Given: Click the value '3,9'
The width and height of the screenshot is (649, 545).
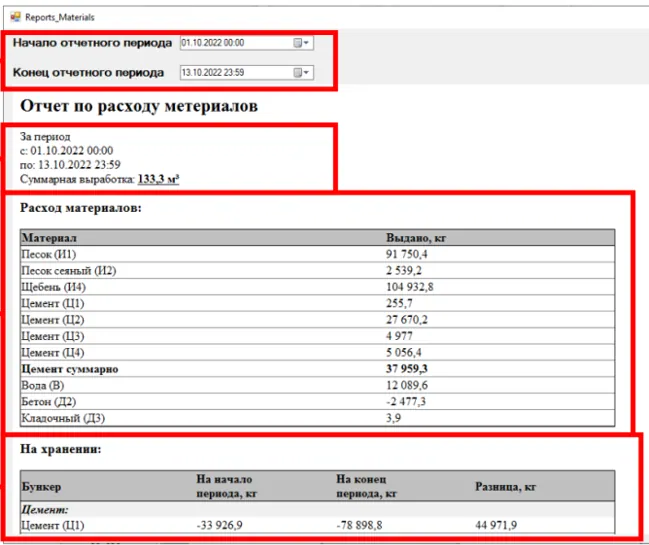Looking at the screenshot, I should click(393, 418).
